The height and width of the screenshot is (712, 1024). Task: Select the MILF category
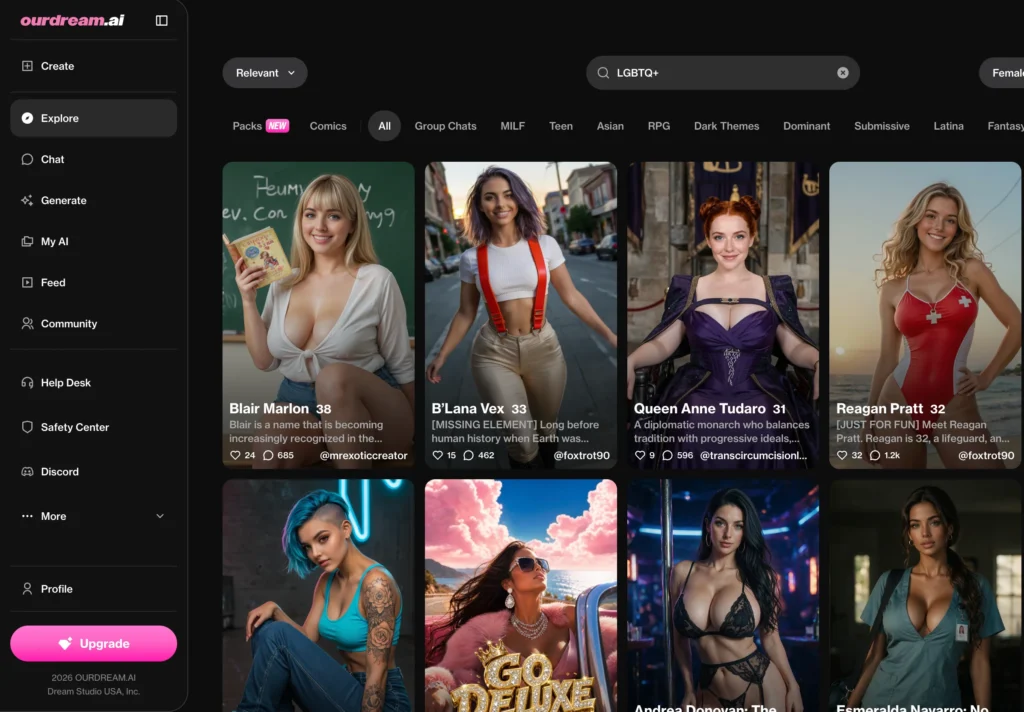pos(513,126)
